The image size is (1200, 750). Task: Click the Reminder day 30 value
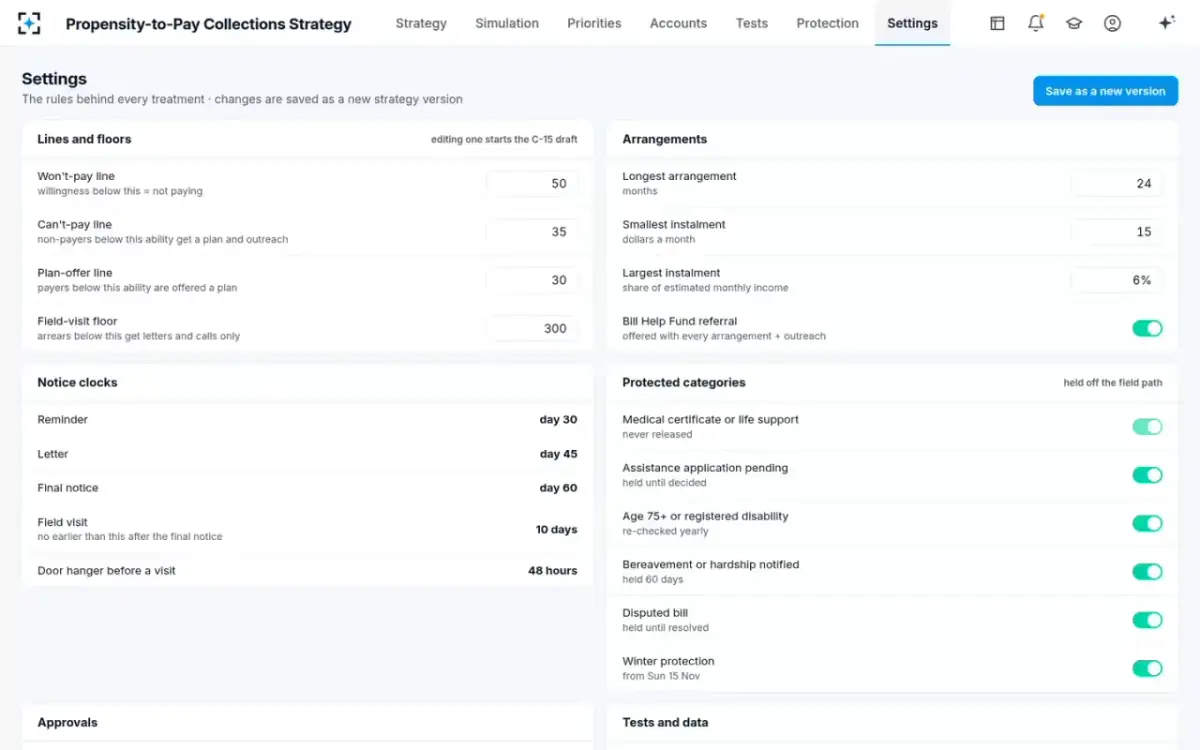[x=558, y=420]
